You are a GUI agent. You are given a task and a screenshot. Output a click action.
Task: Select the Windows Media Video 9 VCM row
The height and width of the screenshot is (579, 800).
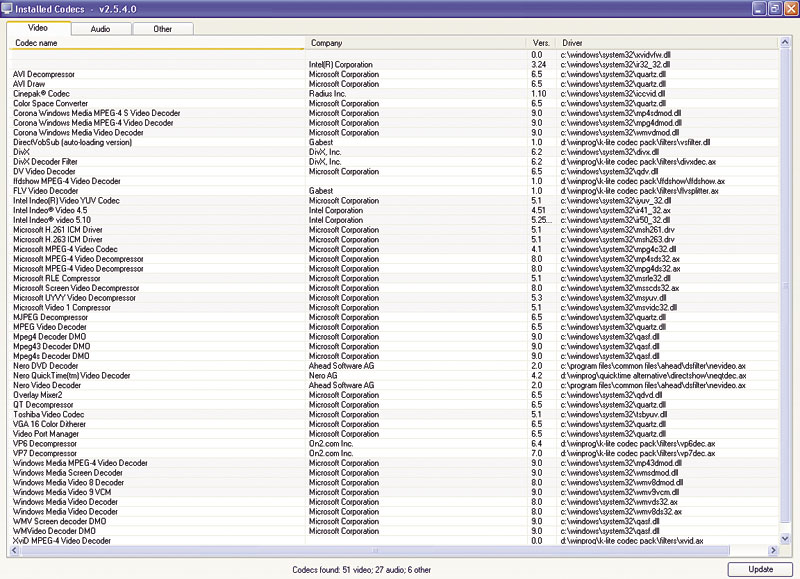394,492
